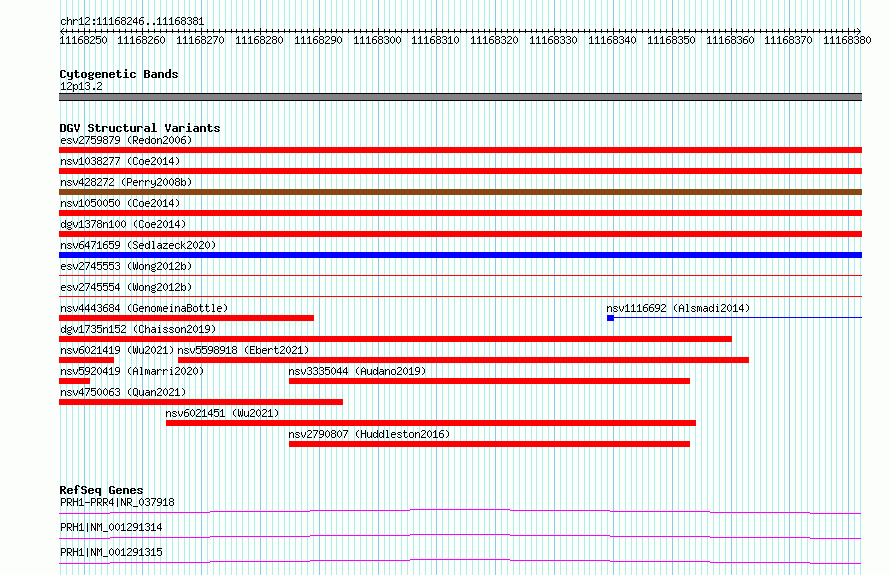Click nsv5920419 (Almarri2020) label
Image resolution: width=890 pixels, height=575 pixels.
(x=132, y=371)
